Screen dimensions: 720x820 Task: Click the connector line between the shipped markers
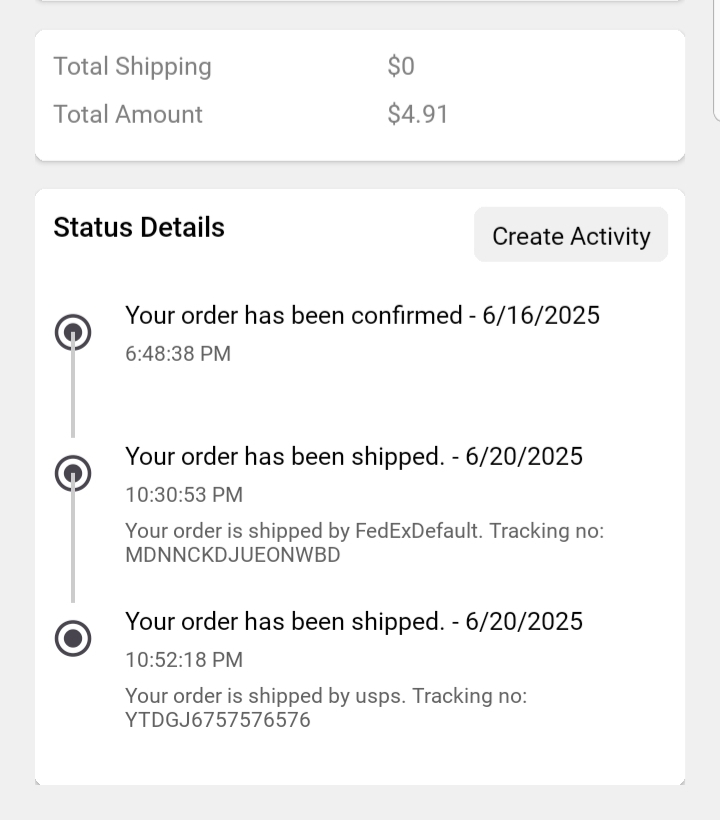point(73,548)
